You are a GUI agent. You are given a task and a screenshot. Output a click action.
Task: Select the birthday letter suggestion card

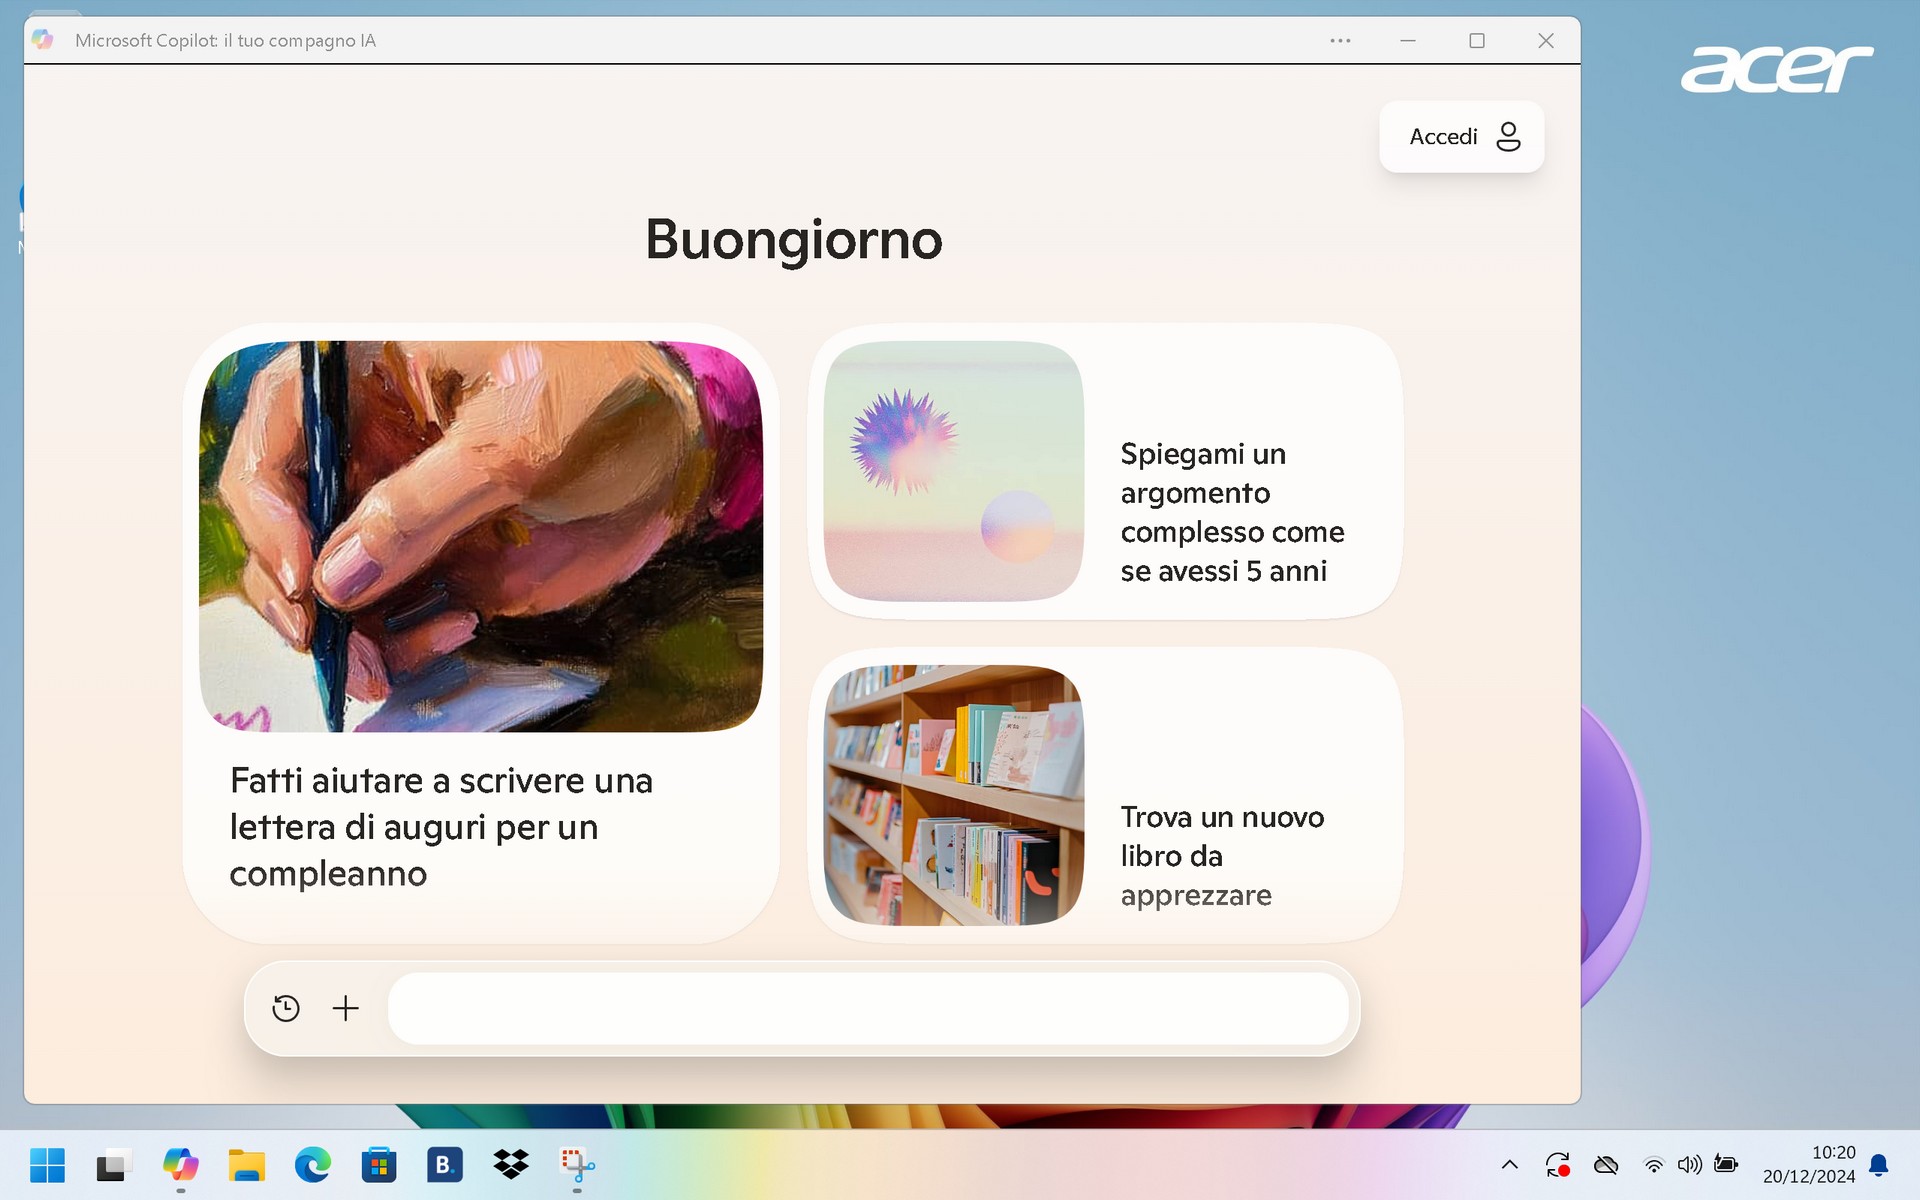(441, 826)
